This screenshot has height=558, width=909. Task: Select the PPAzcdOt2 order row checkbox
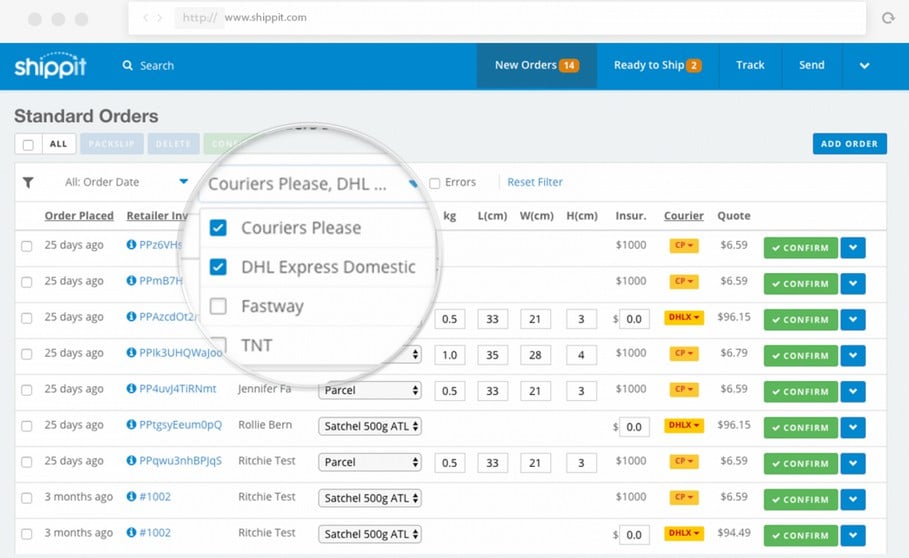pos(27,318)
